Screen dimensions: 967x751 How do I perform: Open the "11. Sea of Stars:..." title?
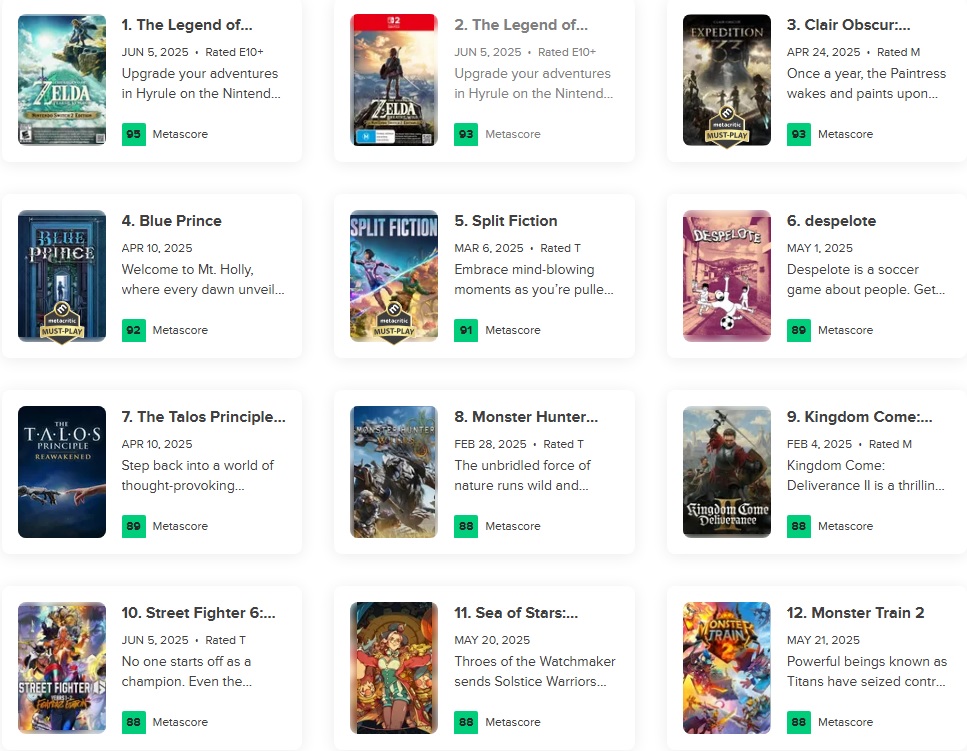click(516, 612)
